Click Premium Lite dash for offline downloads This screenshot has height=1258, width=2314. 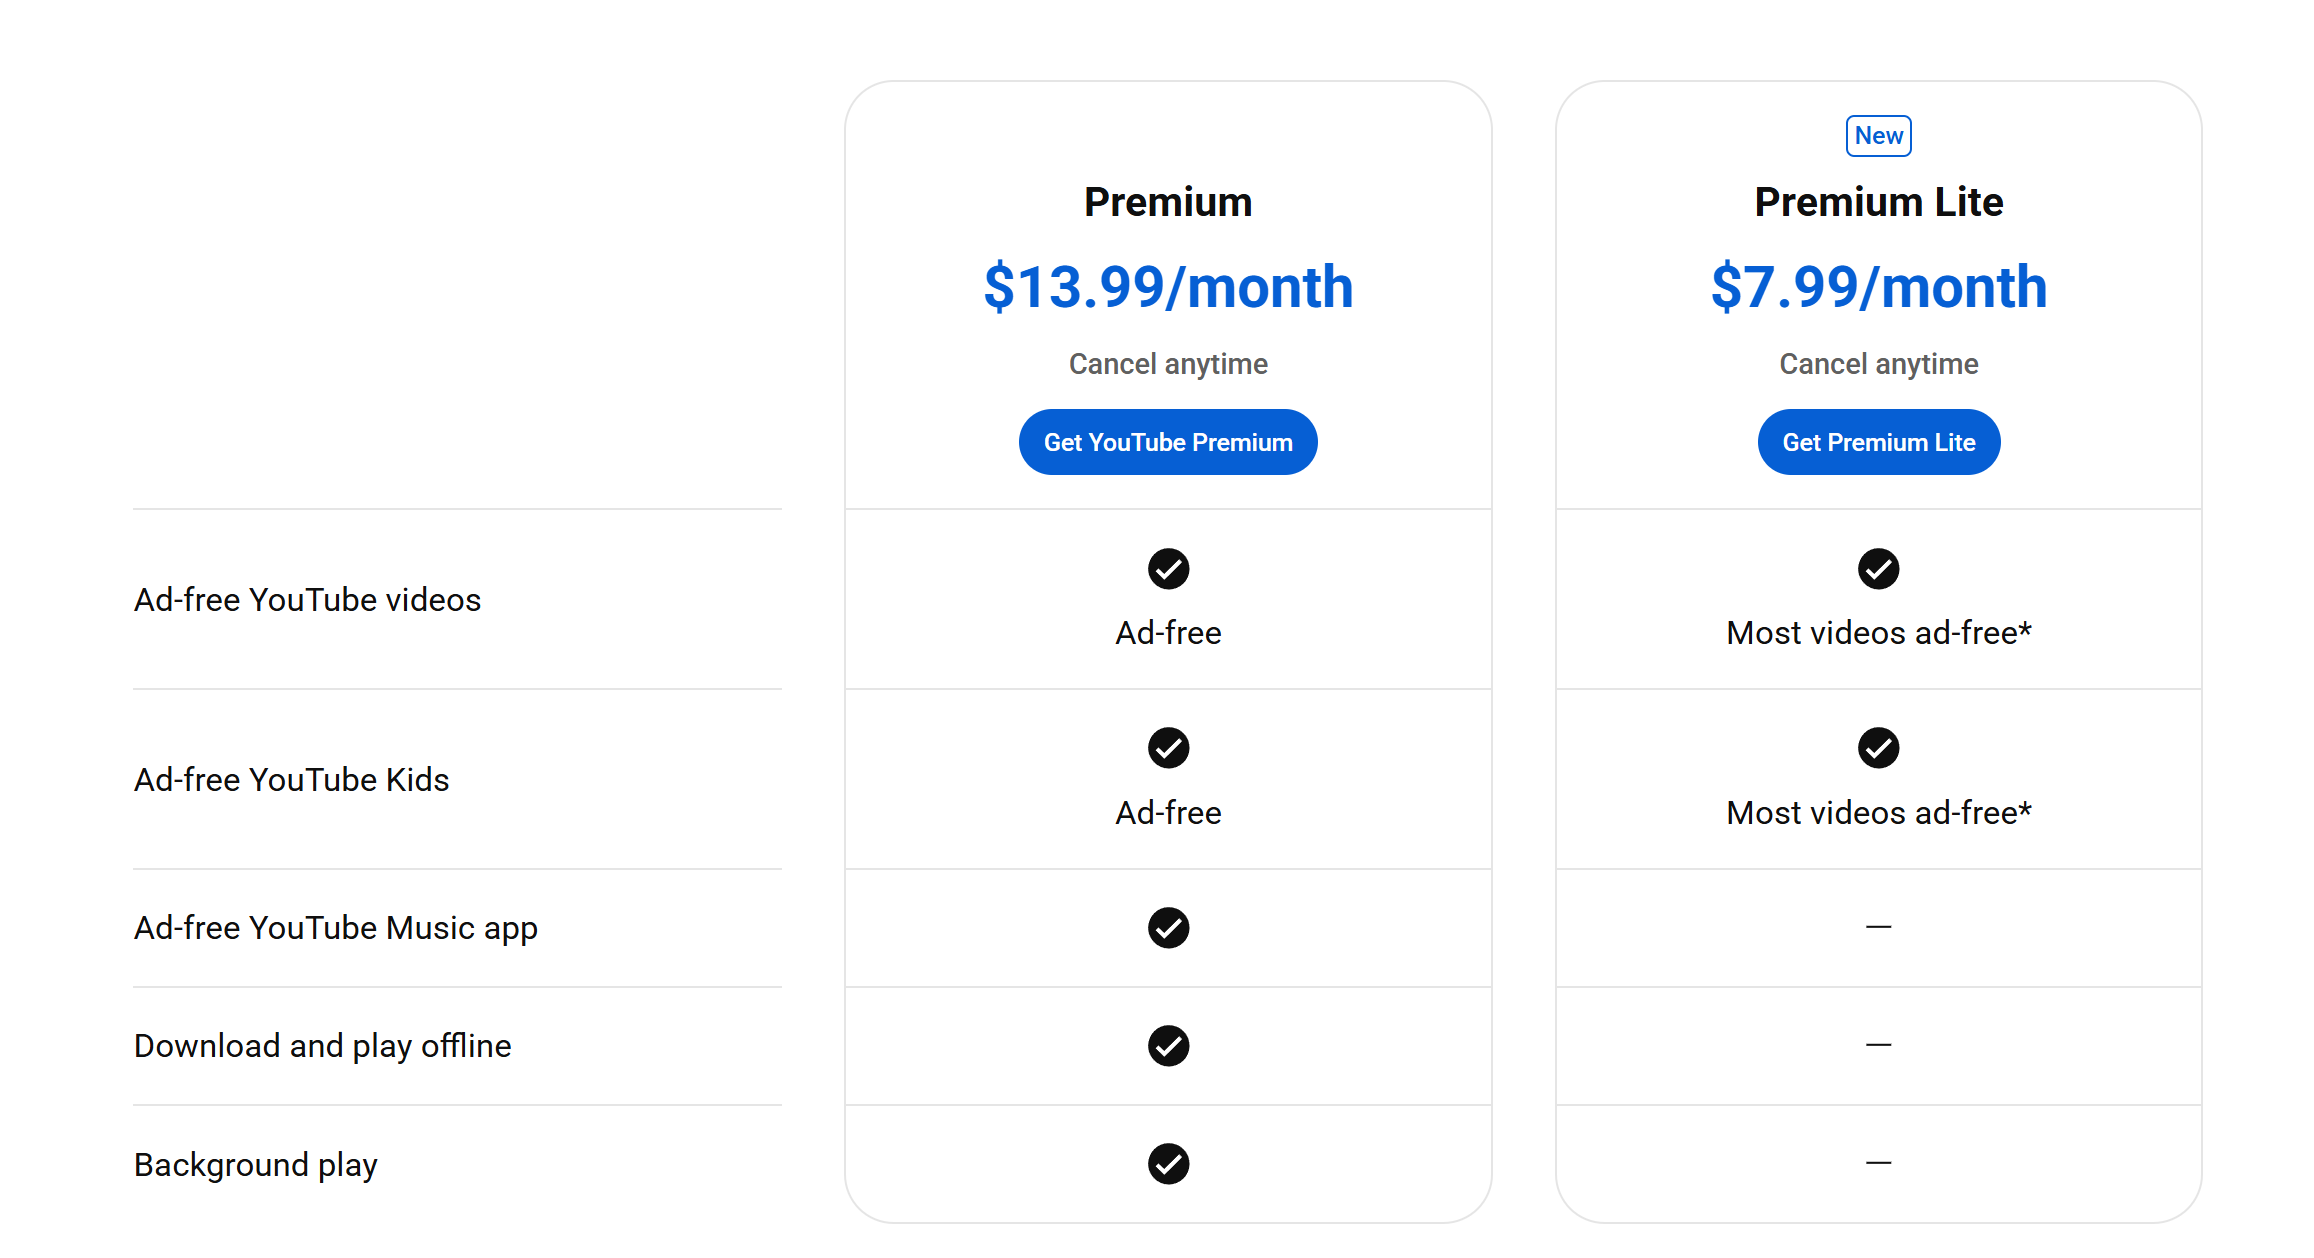tap(1878, 1045)
